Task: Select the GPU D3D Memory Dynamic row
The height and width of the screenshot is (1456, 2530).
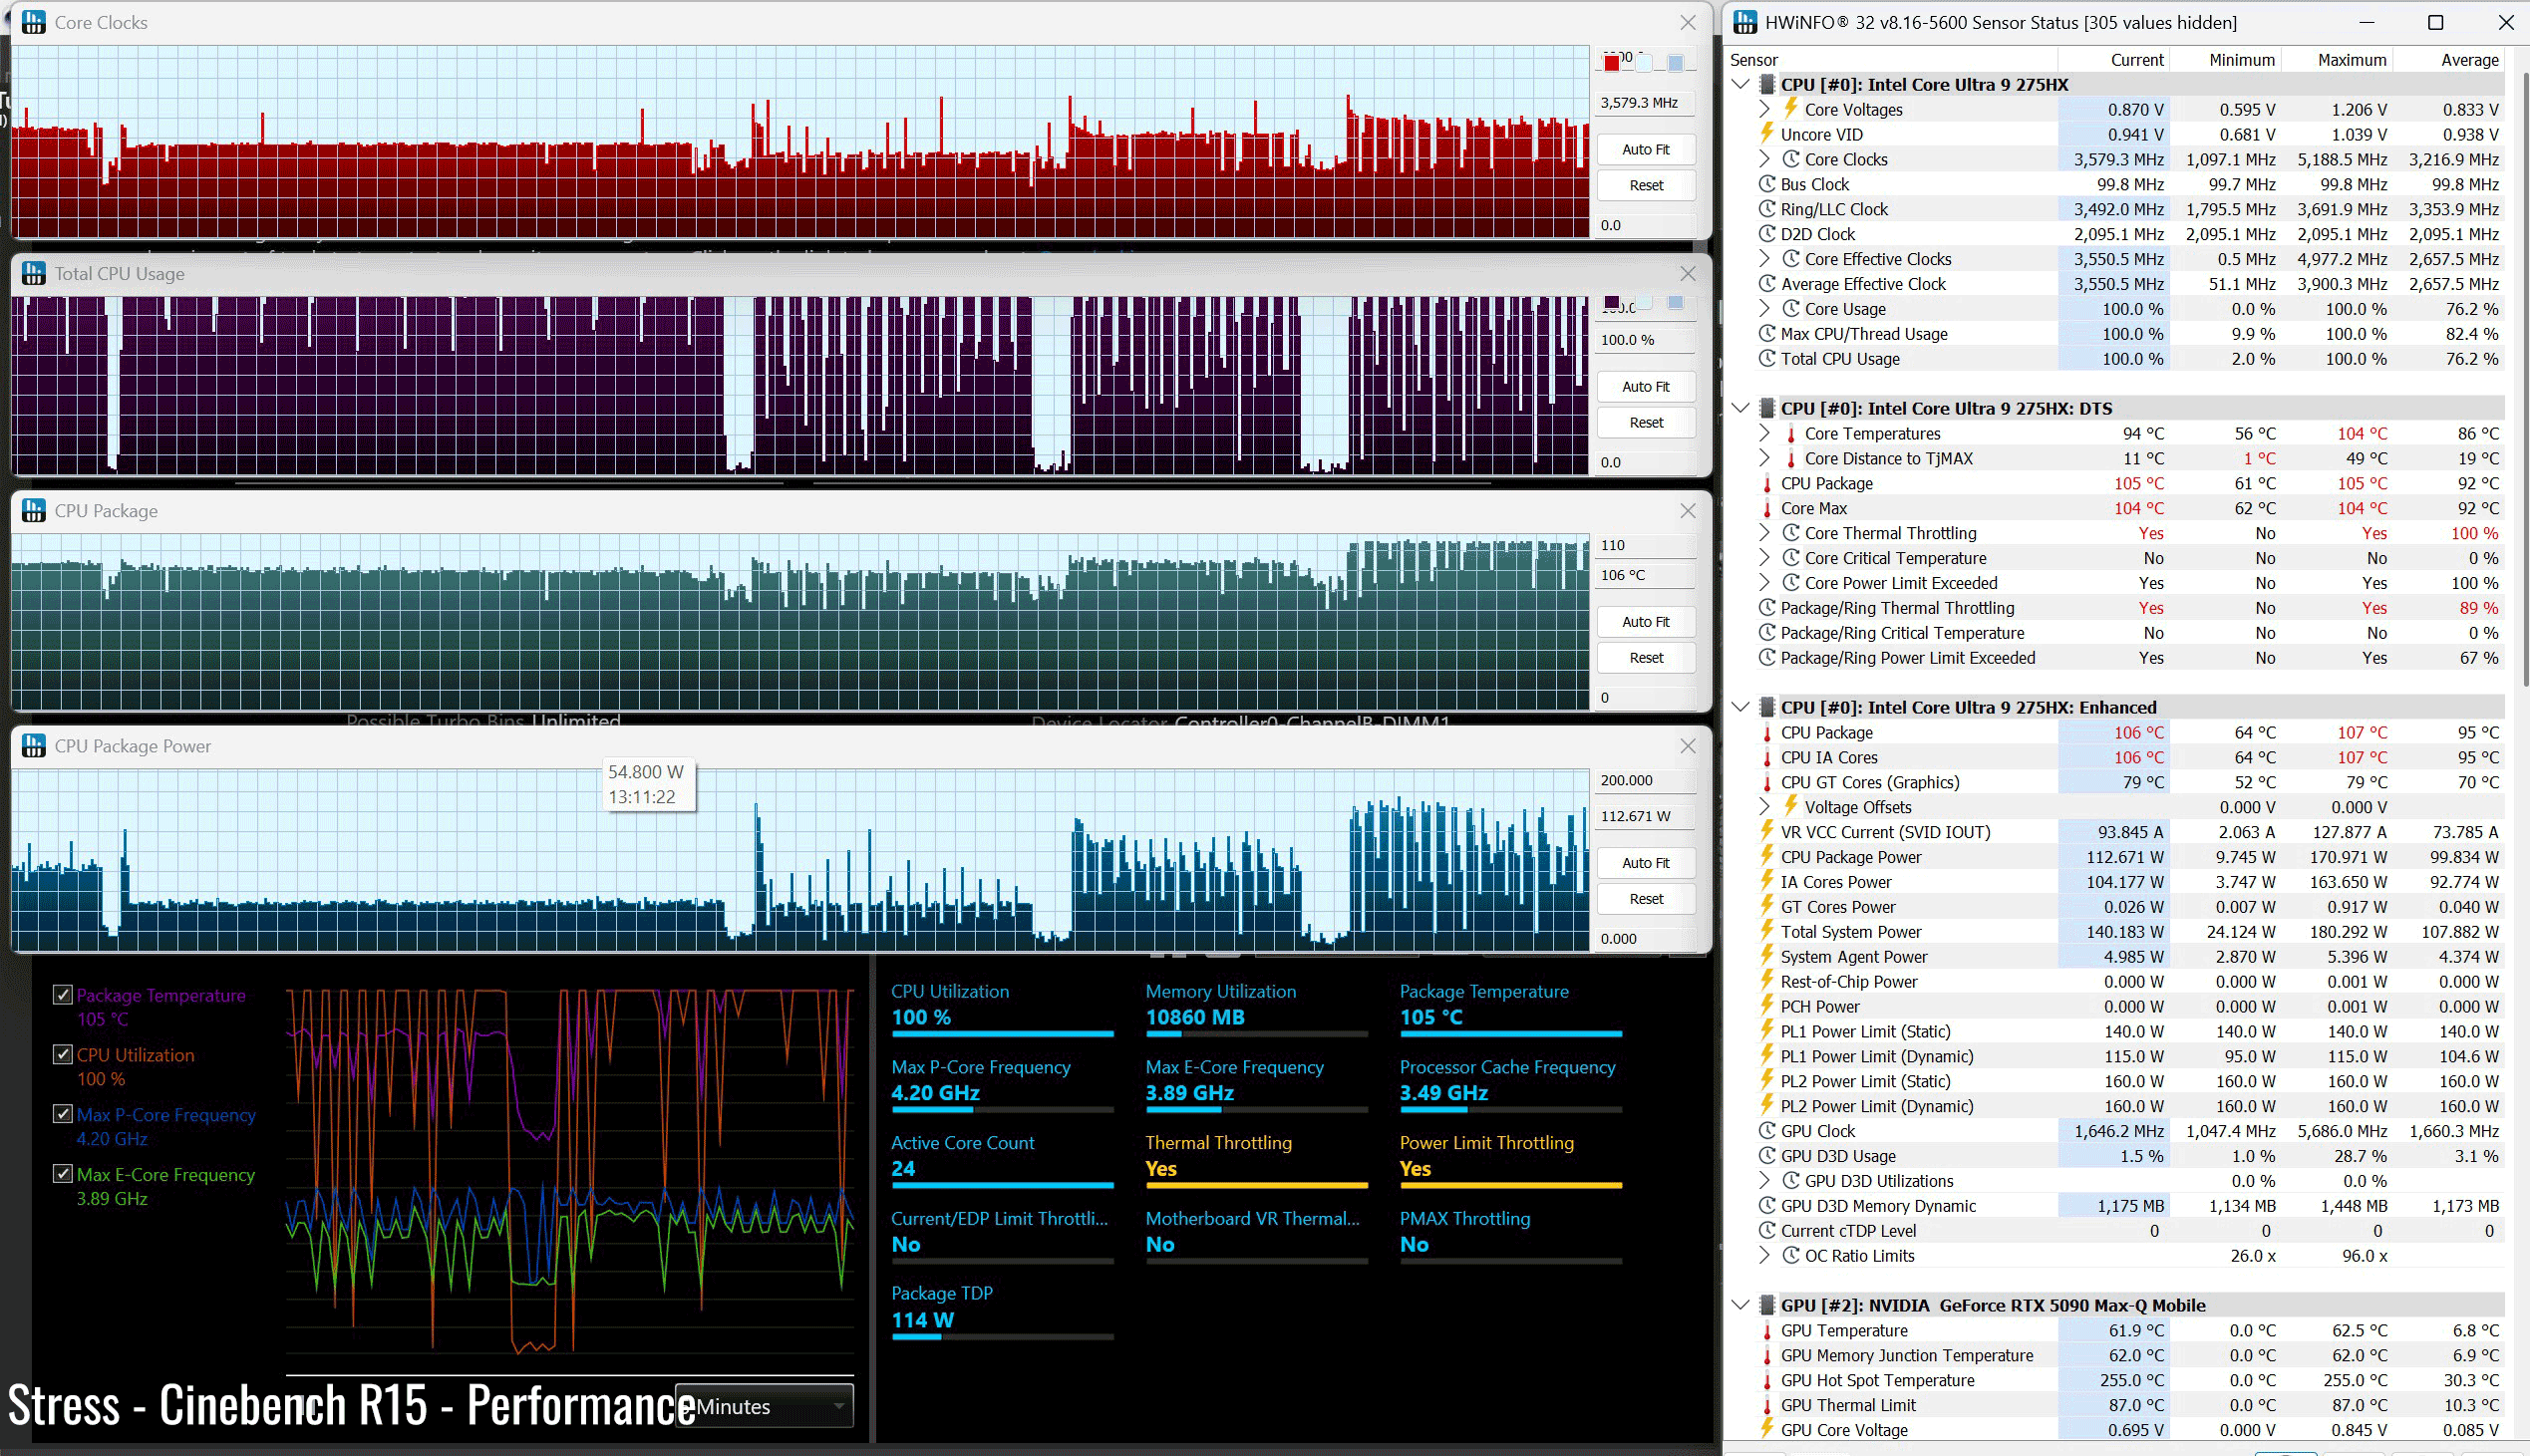Action: [2117, 1206]
